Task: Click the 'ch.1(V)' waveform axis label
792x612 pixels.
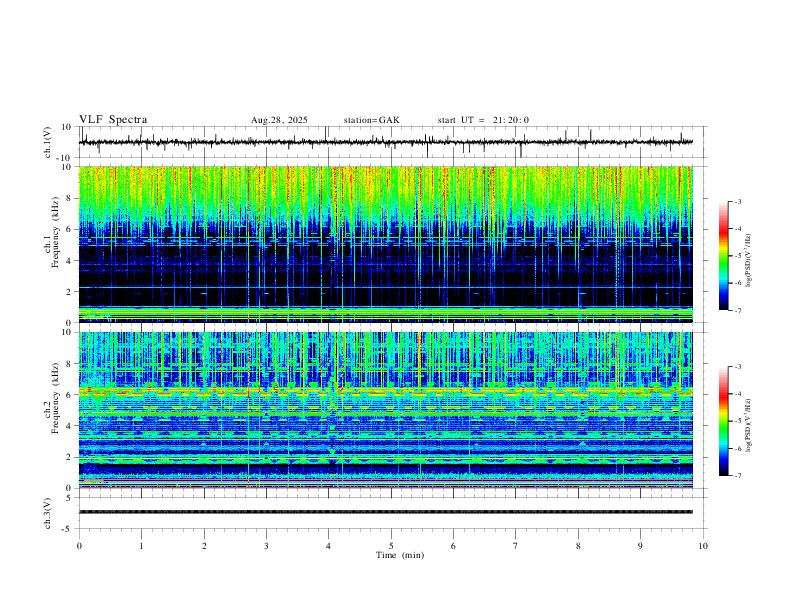Action: coord(48,142)
